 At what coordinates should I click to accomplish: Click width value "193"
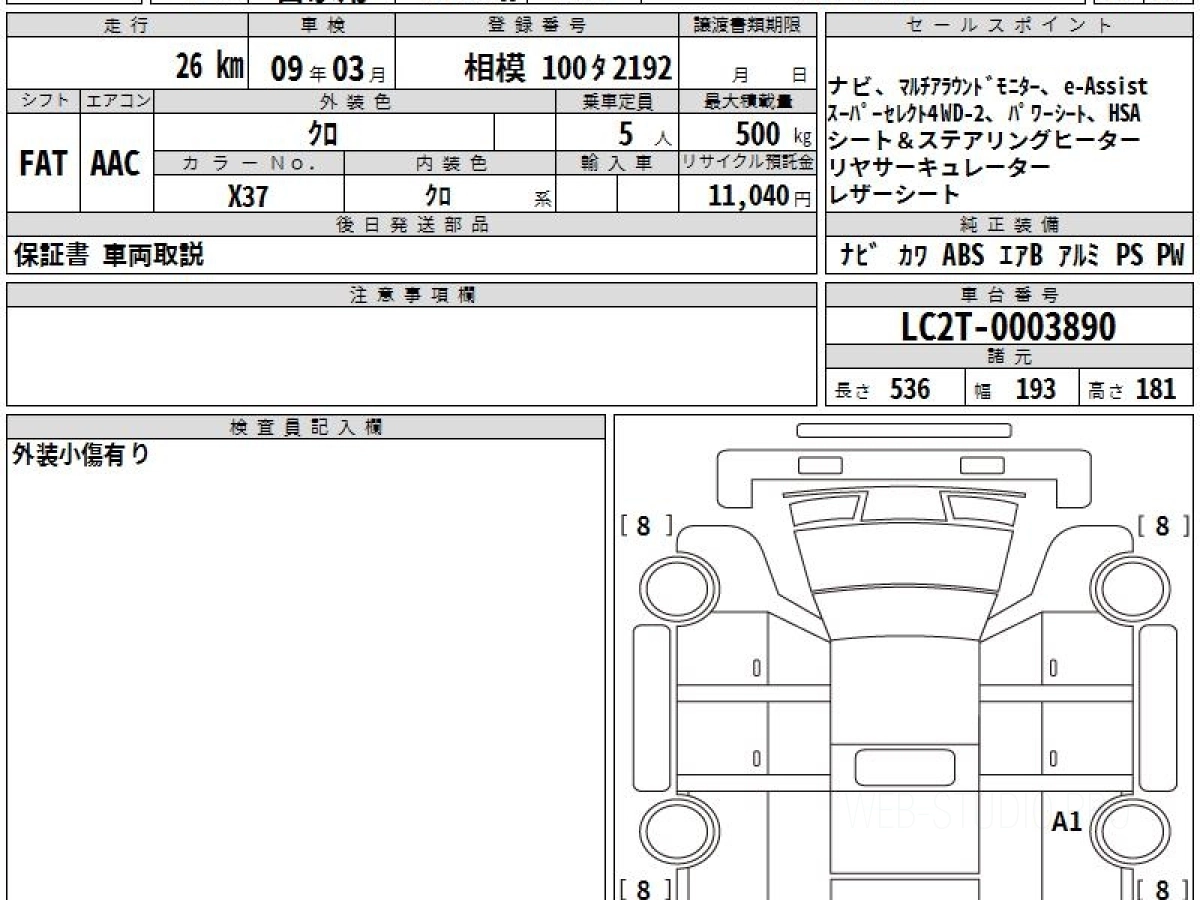point(1036,389)
